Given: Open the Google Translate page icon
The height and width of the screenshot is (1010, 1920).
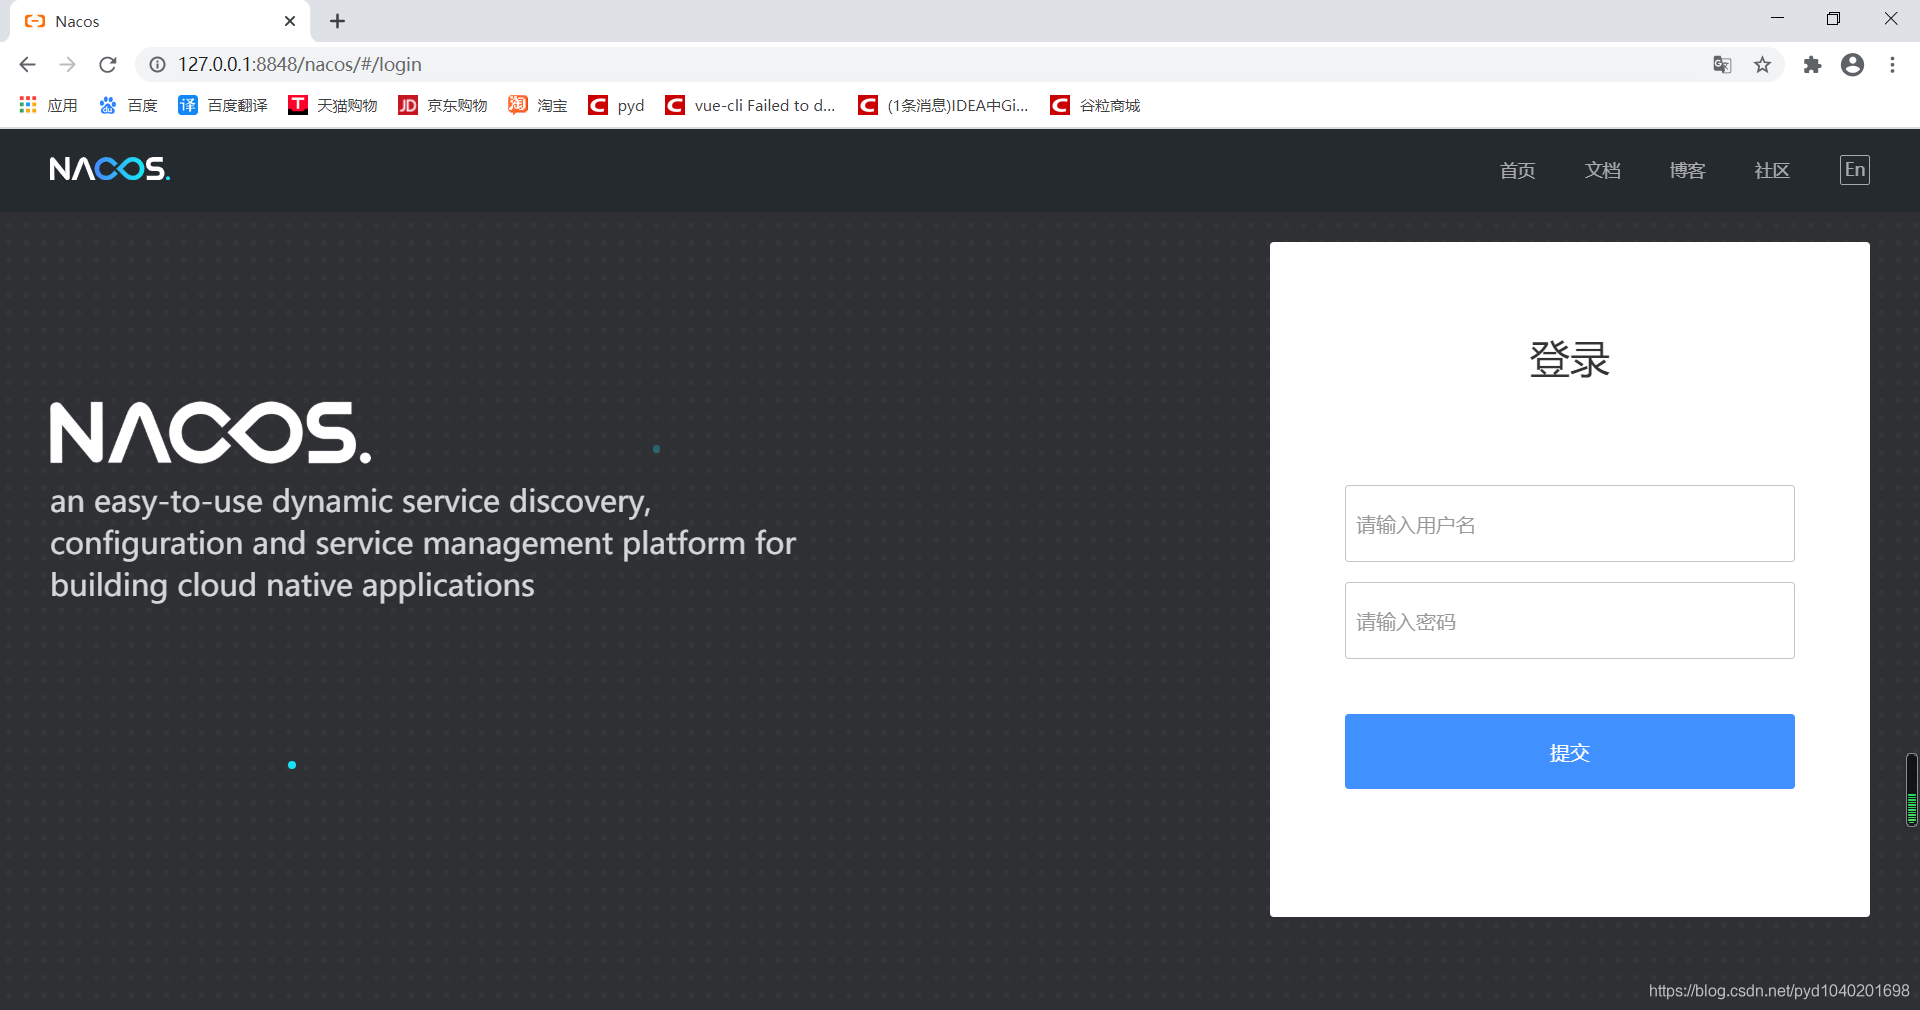Looking at the screenshot, I should (1722, 64).
